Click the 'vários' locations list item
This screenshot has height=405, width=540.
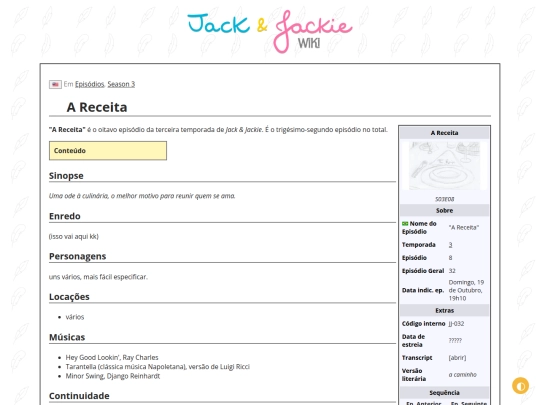(x=75, y=317)
